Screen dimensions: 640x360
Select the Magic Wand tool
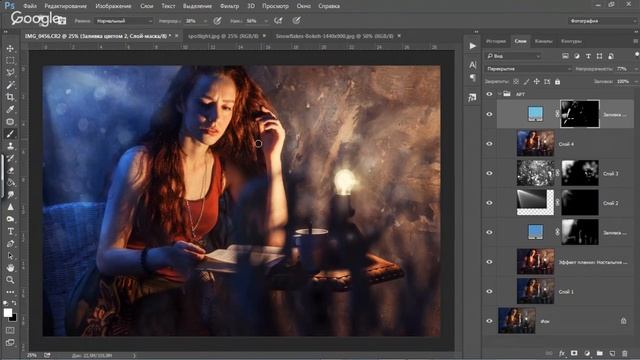click(x=10, y=85)
